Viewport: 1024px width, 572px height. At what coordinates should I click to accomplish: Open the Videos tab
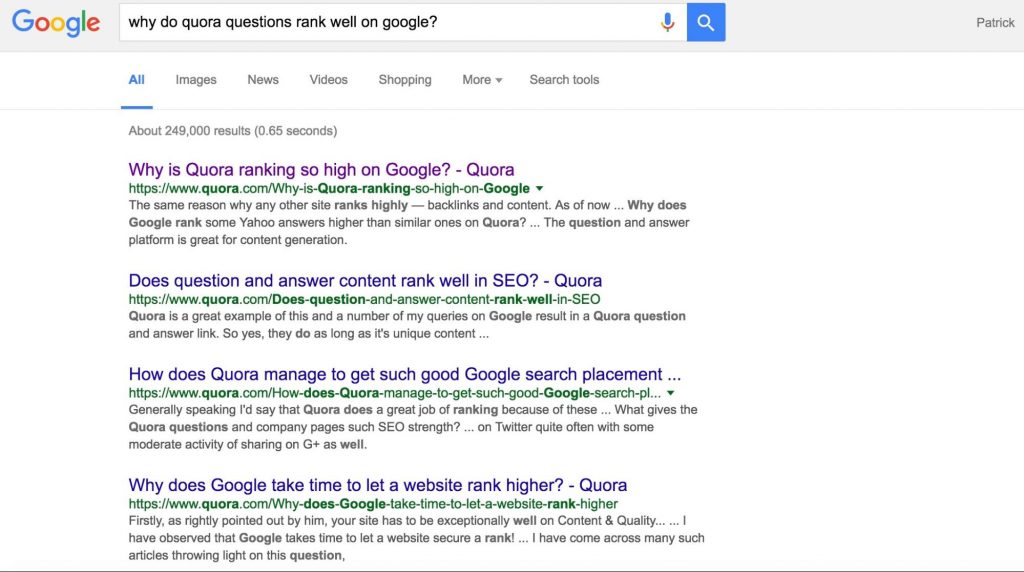[328, 80]
